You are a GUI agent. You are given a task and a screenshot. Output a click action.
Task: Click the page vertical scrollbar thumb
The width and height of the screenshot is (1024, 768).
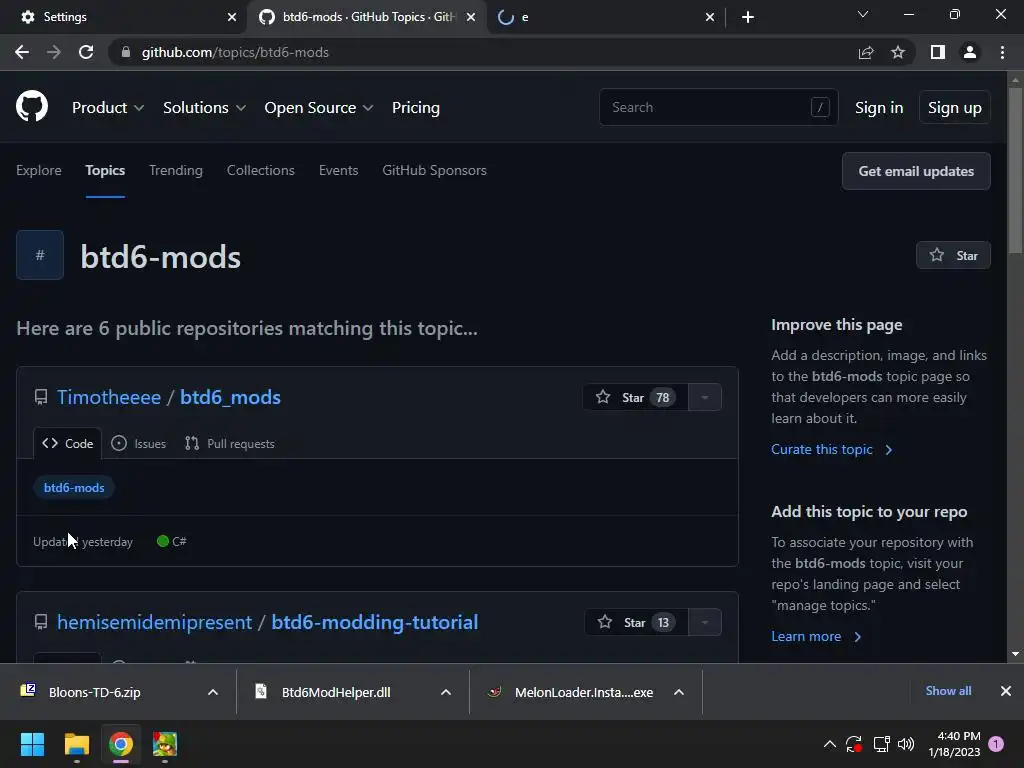[x=1015, y=170]
